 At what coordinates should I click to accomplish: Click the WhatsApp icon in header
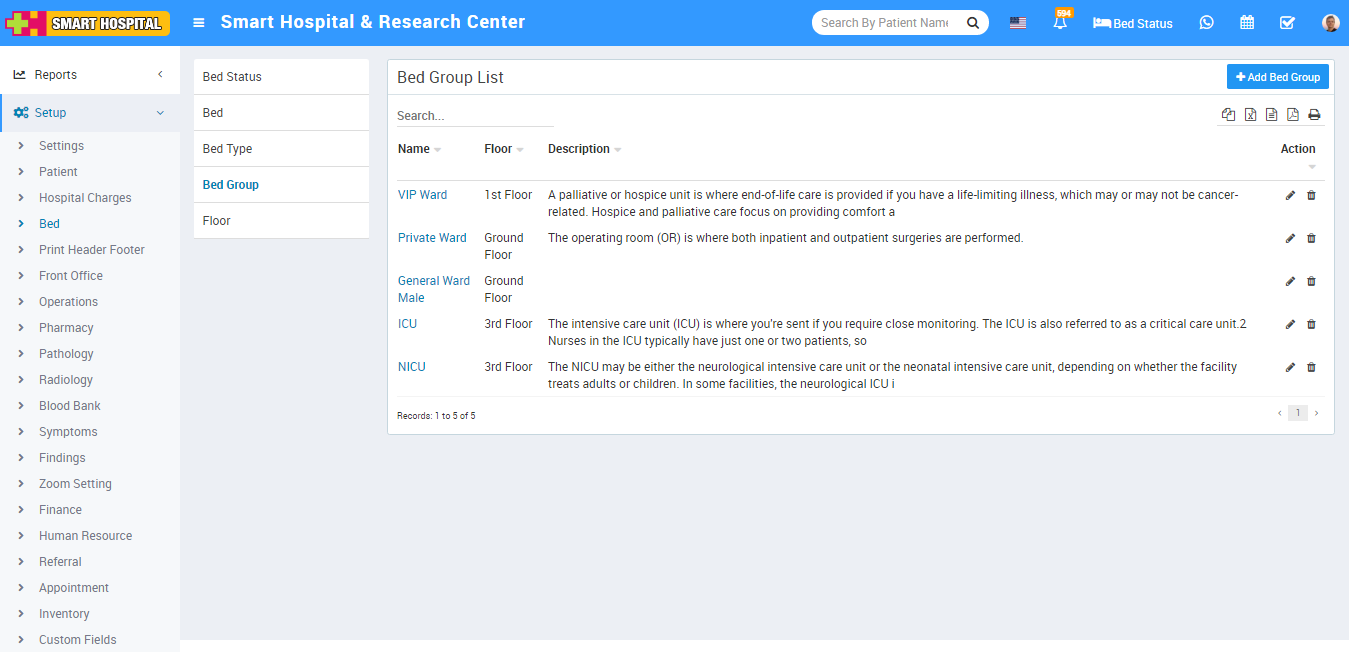click(x=1206, y=23)
